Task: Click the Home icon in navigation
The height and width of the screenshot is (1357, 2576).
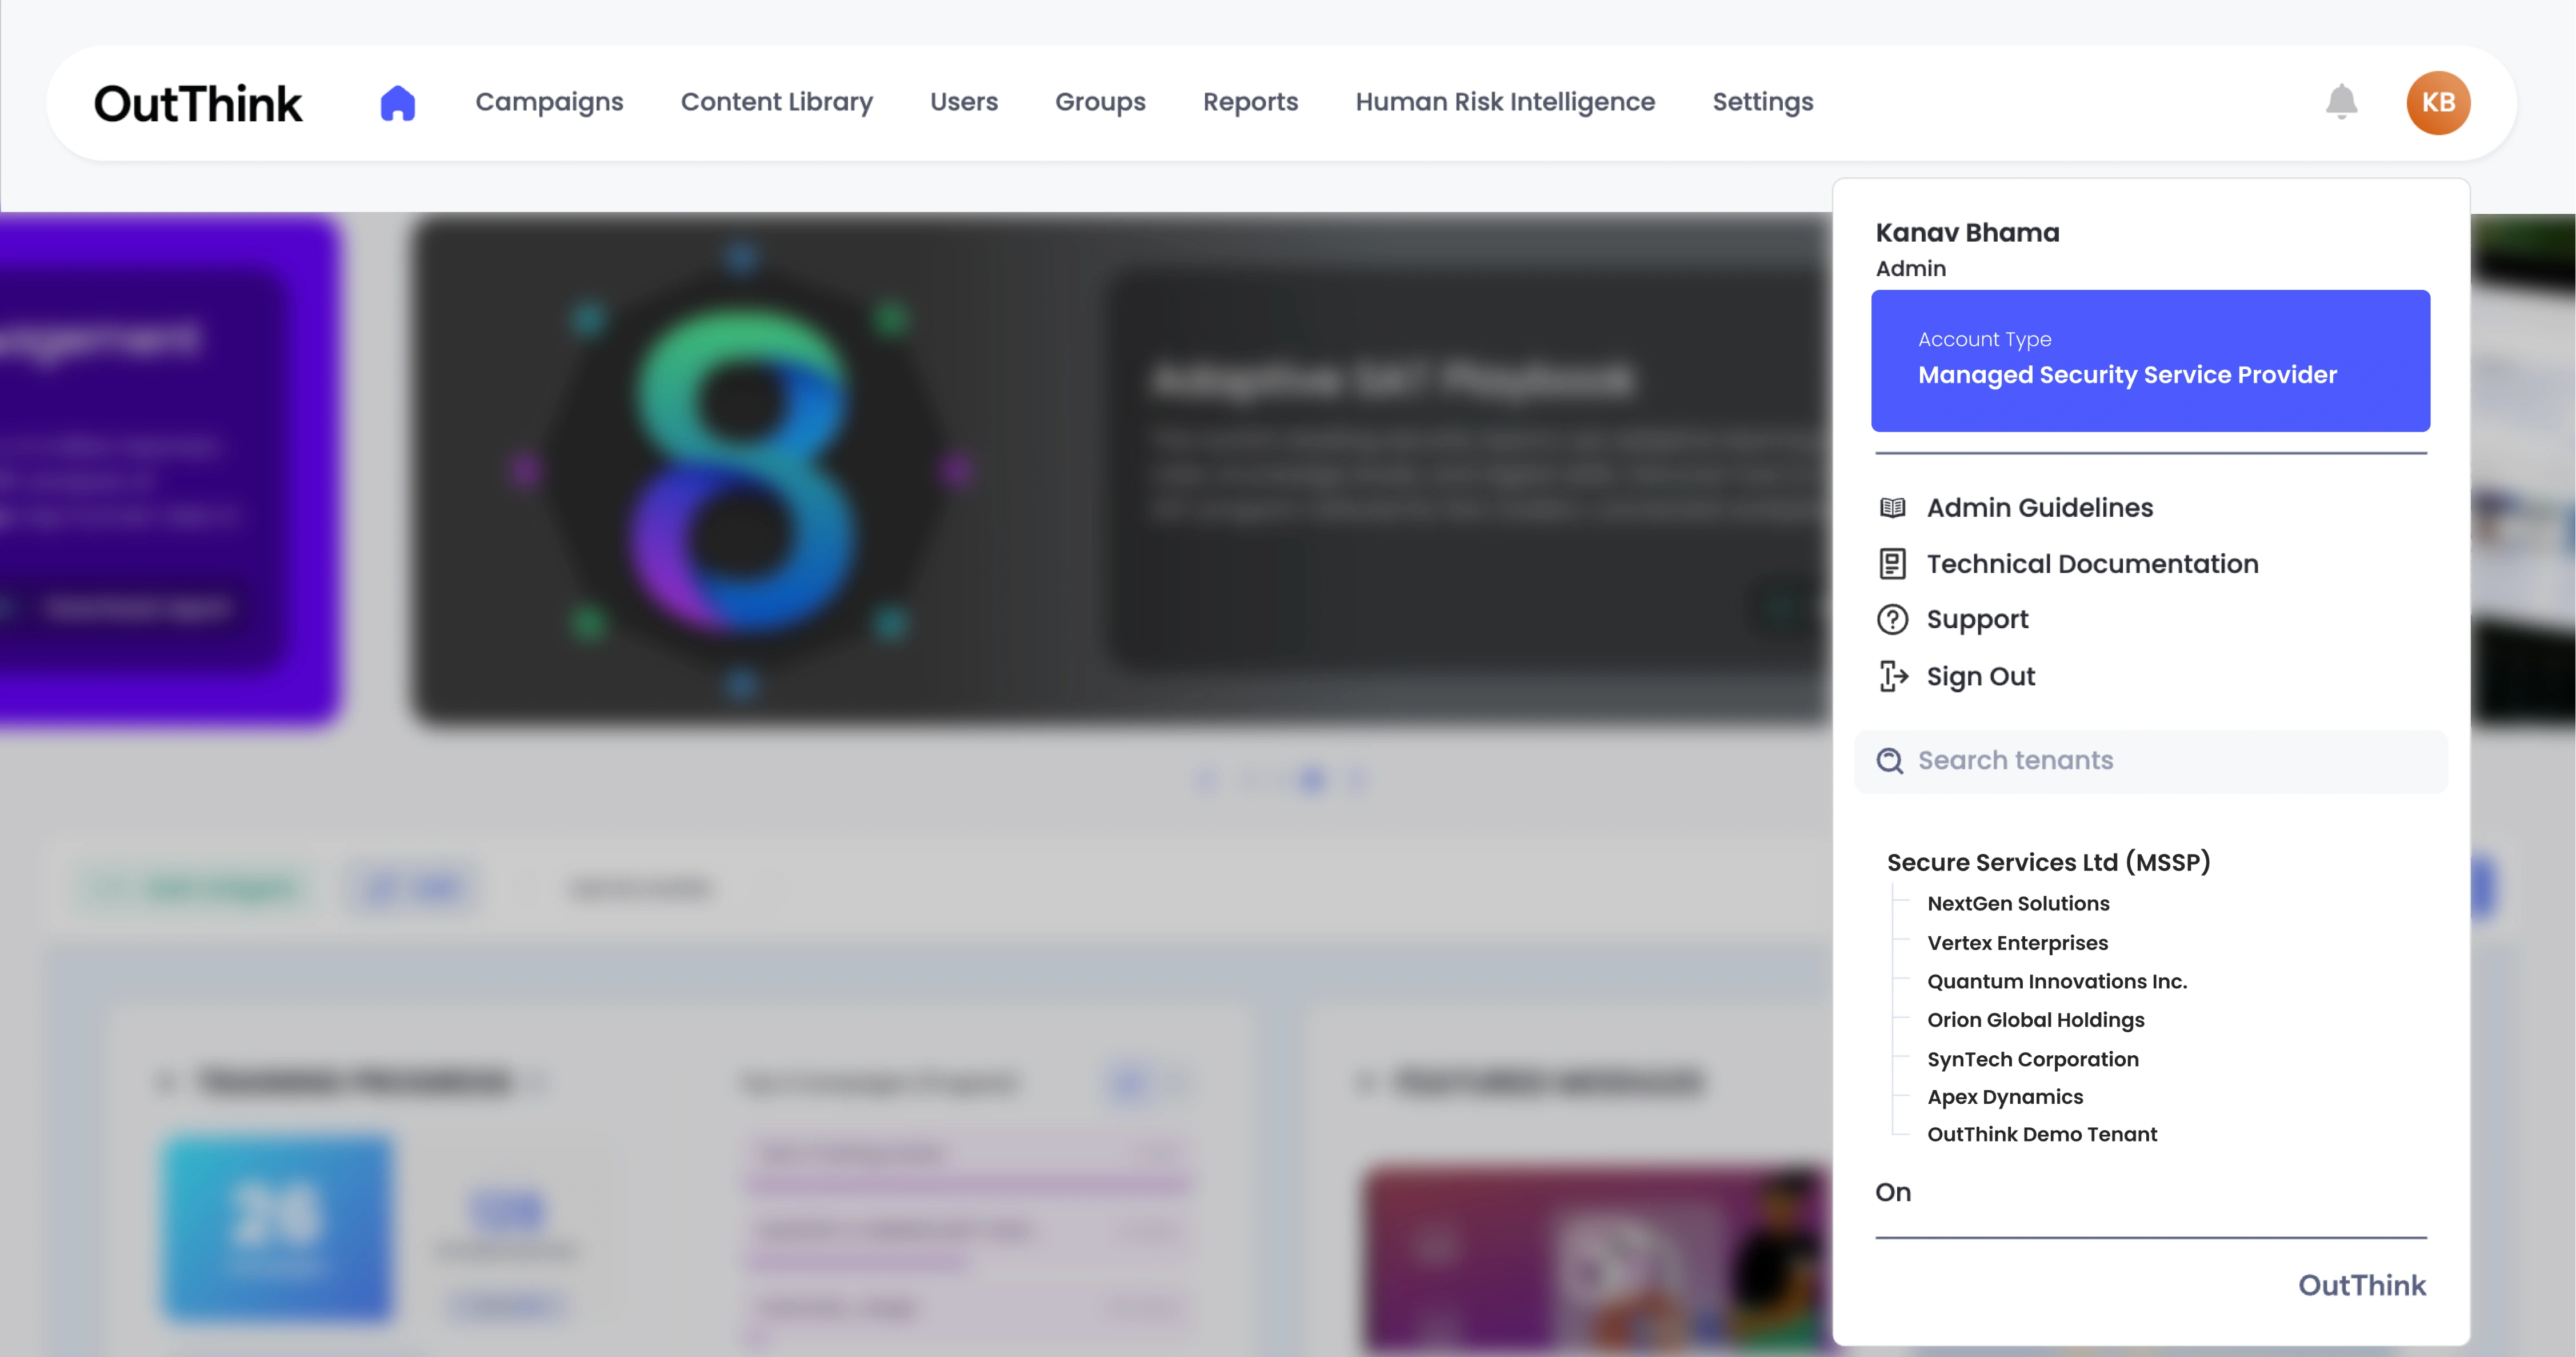Action: click(397, 103)
